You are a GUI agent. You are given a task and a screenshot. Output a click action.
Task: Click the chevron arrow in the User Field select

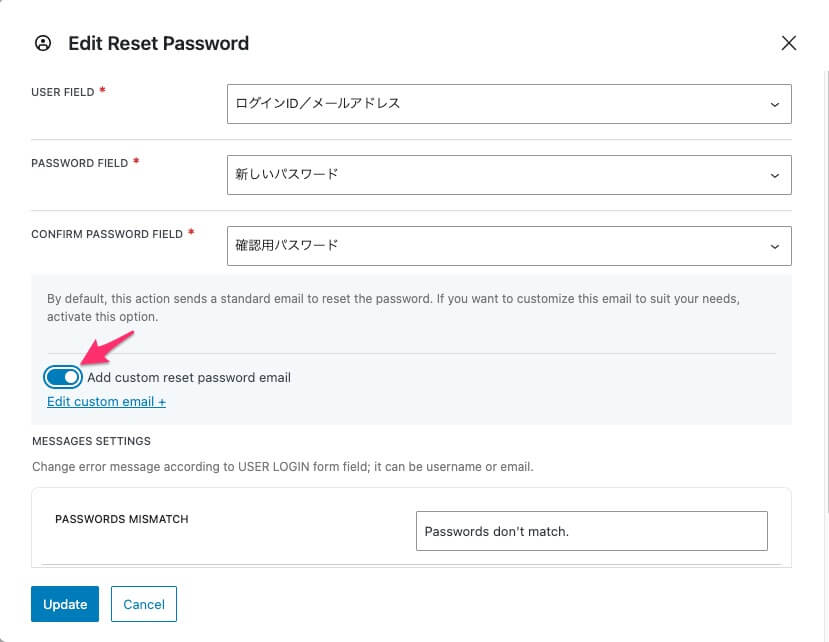774,104
